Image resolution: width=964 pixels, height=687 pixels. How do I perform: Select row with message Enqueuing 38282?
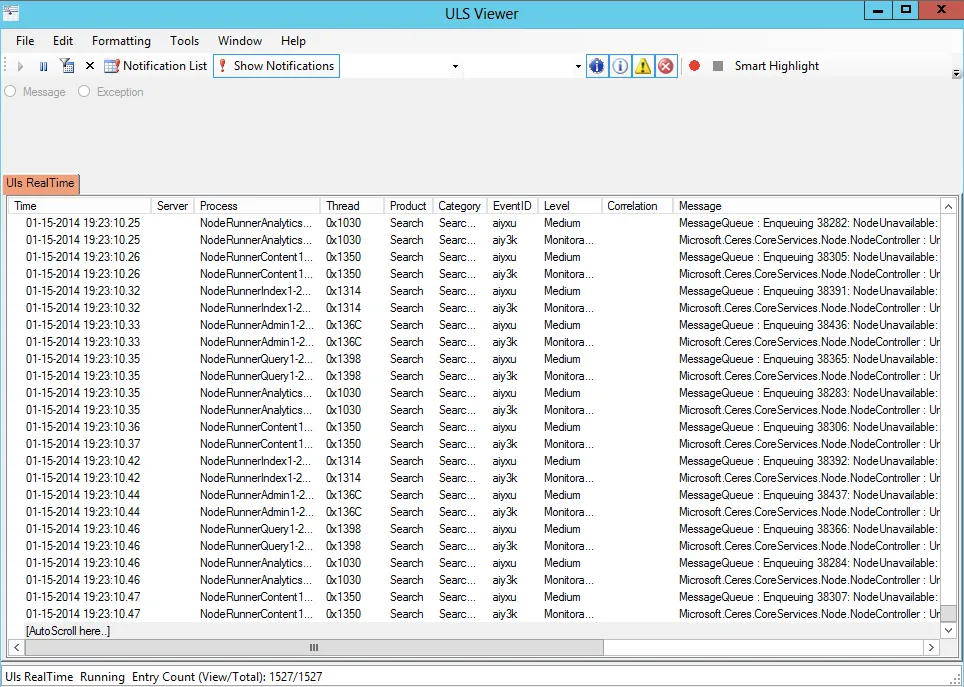tap(474, 223)
